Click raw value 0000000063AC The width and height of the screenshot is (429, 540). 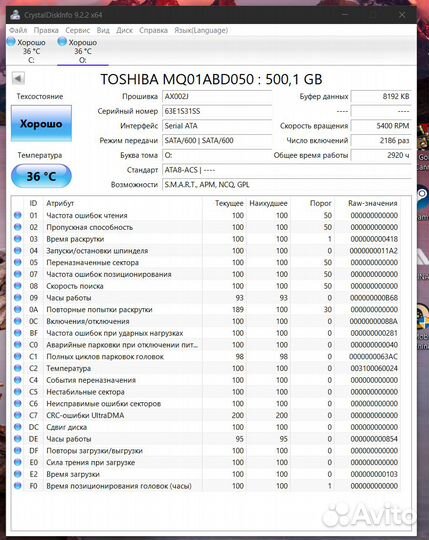pyautogui.click(x=374, y=356)
